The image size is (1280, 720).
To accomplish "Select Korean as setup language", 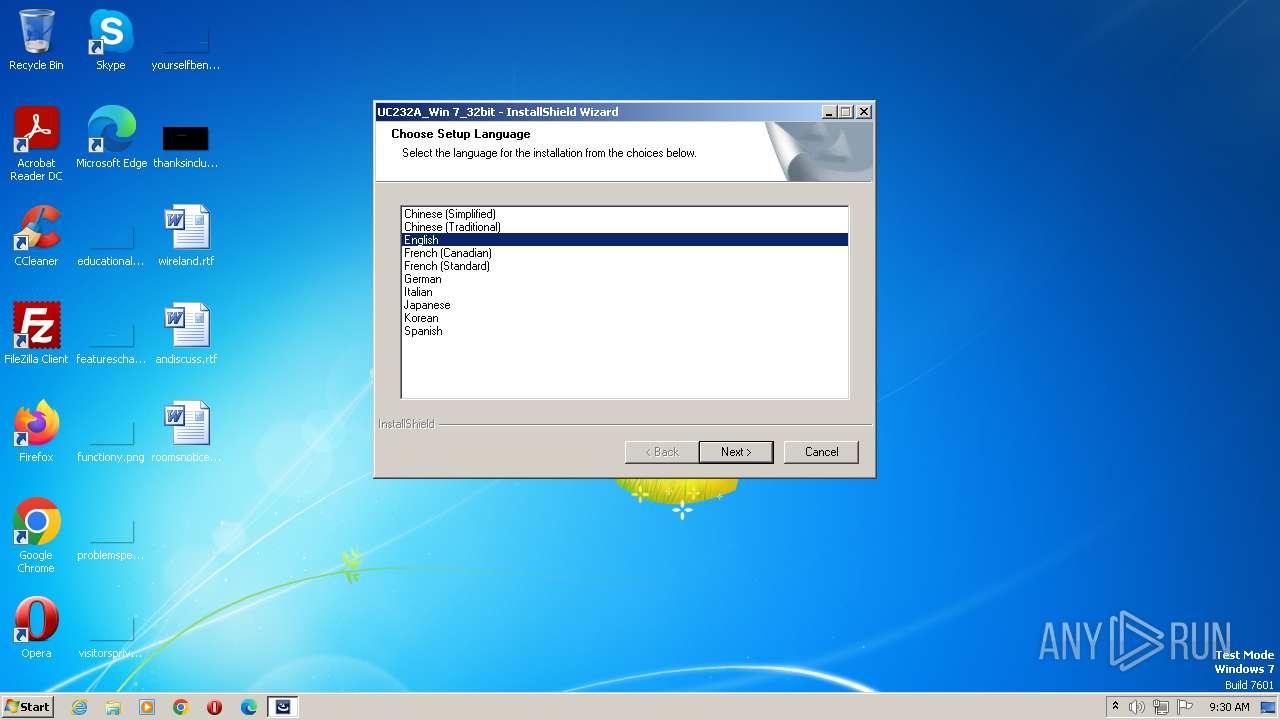I will coord(625,318).
